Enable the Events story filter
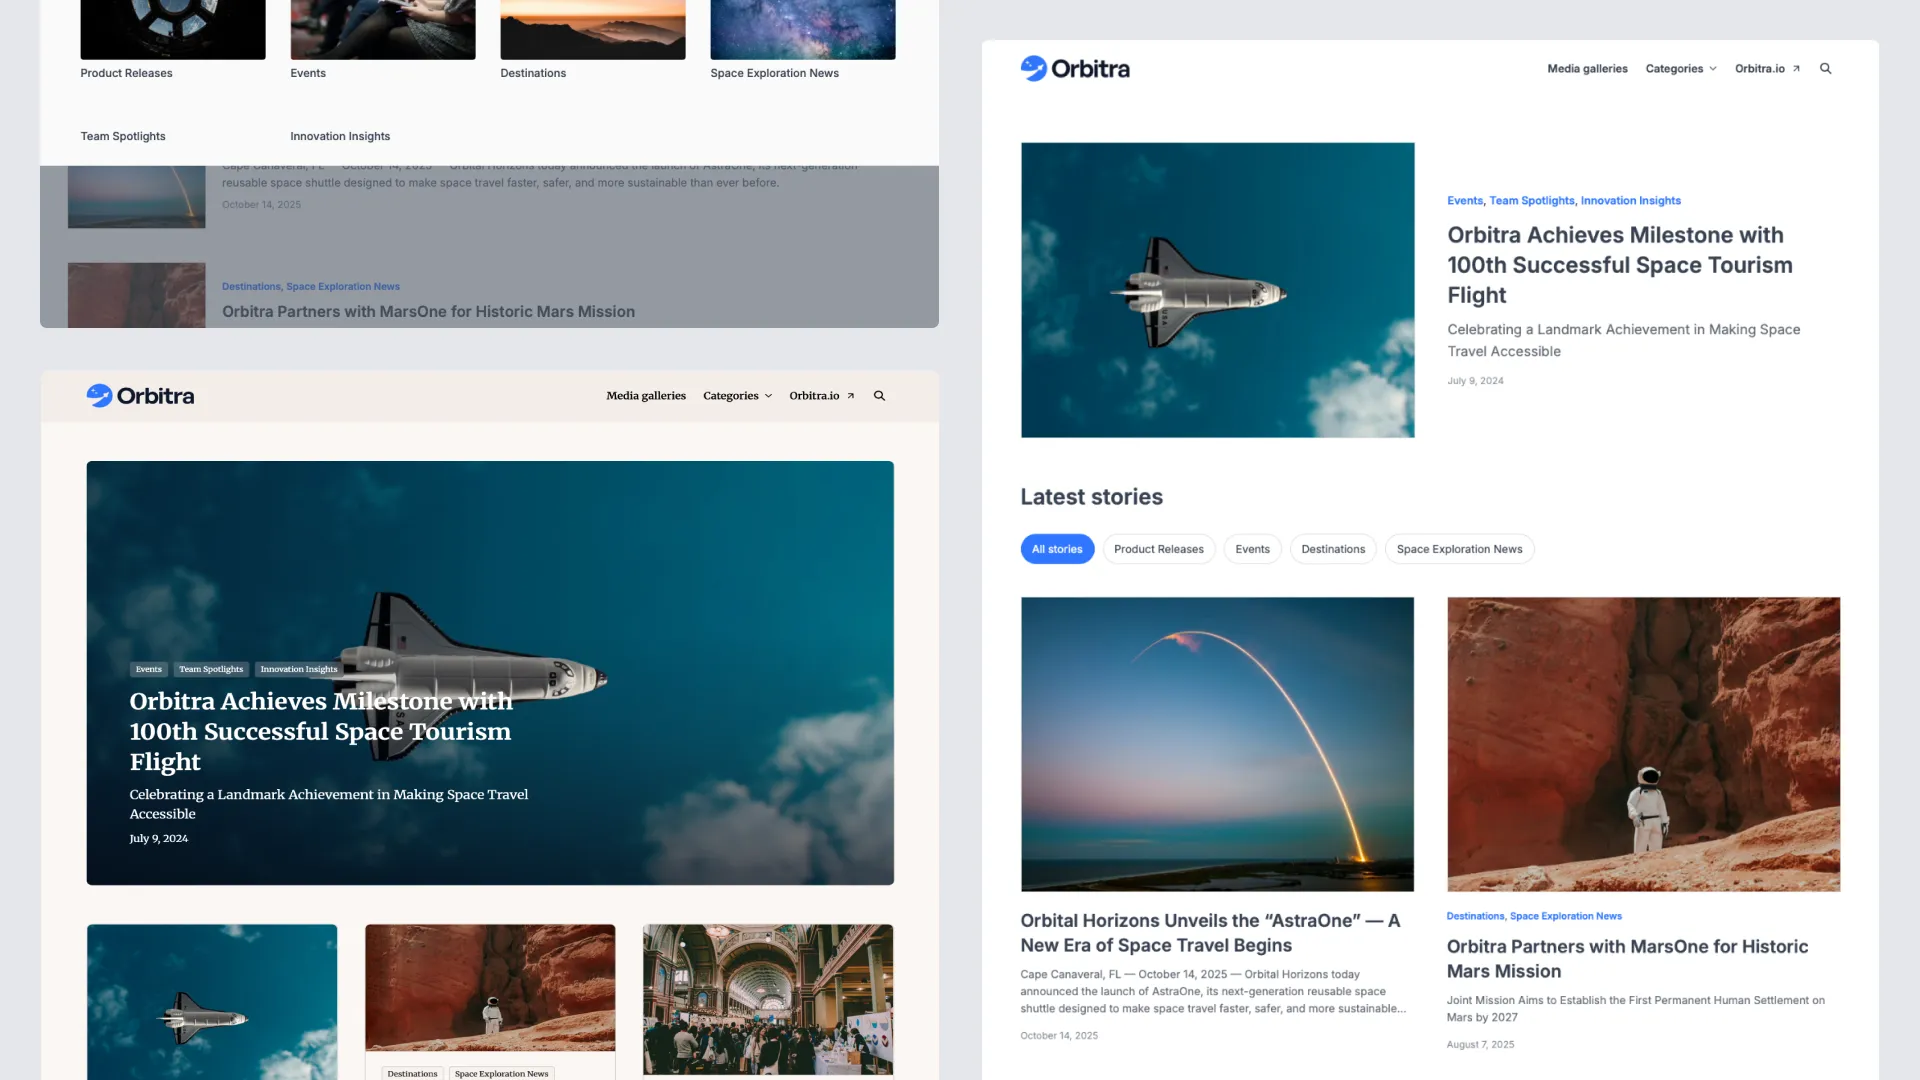 [x=1252, y=548]
